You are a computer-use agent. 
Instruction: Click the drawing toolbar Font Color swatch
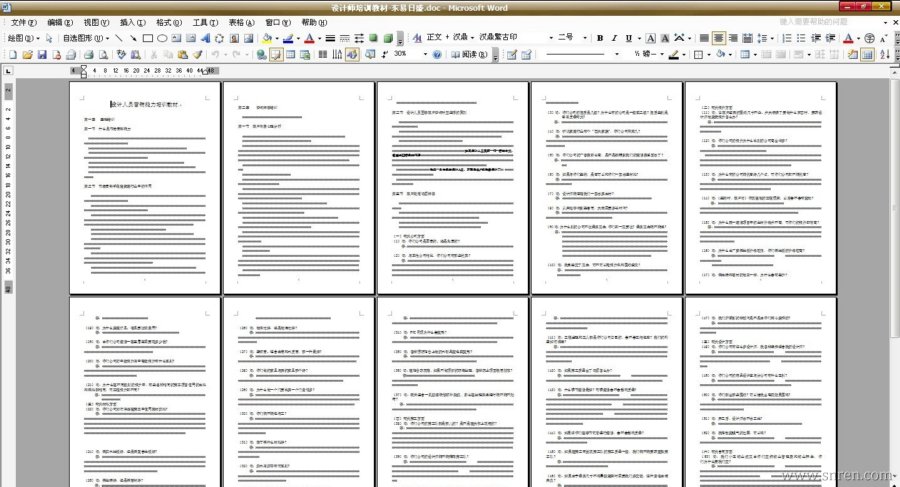[309, 38]
